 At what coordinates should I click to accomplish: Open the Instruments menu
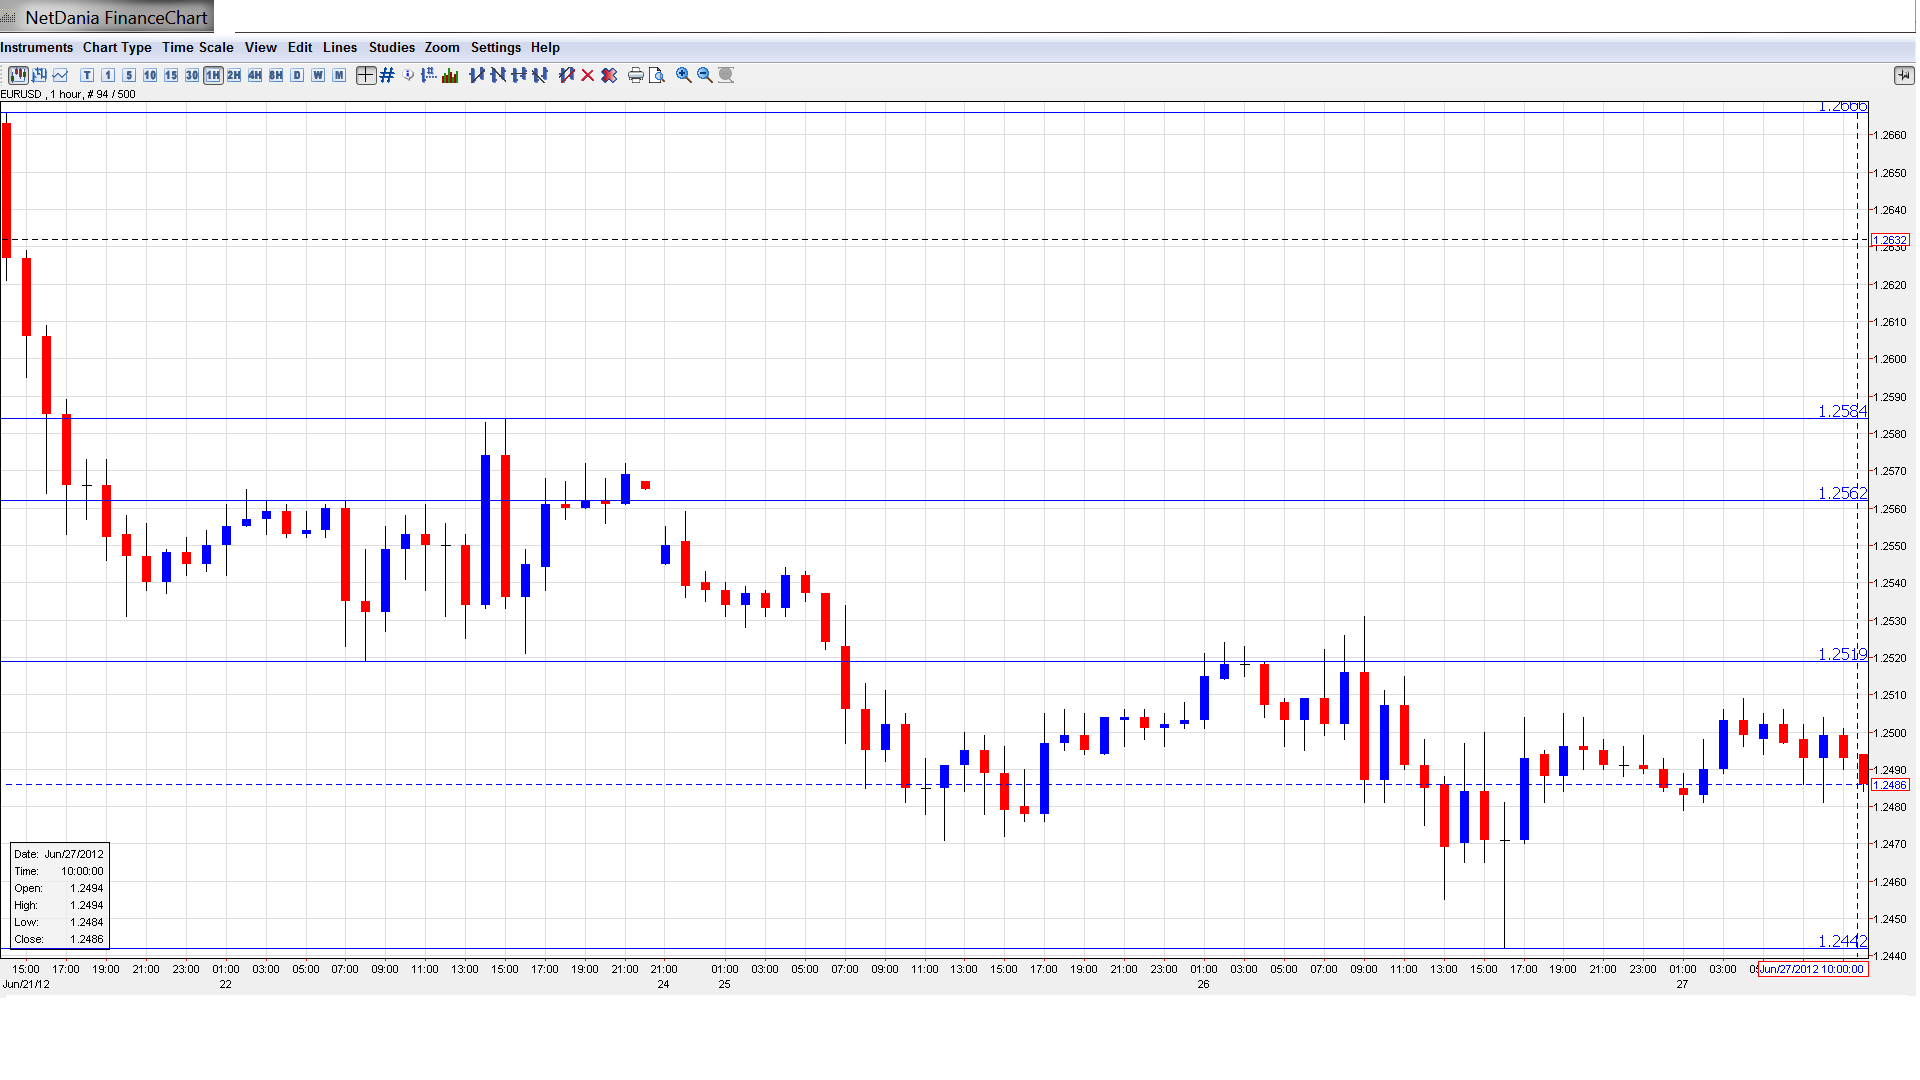point(37,47)
